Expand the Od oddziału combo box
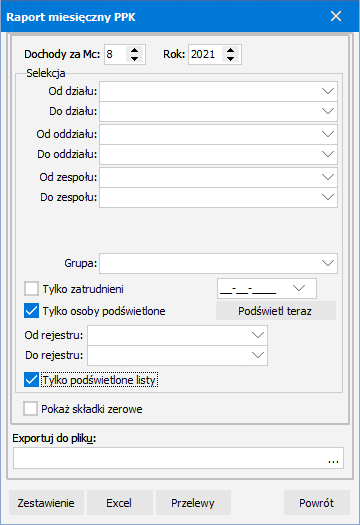 (x=328, y=134)
